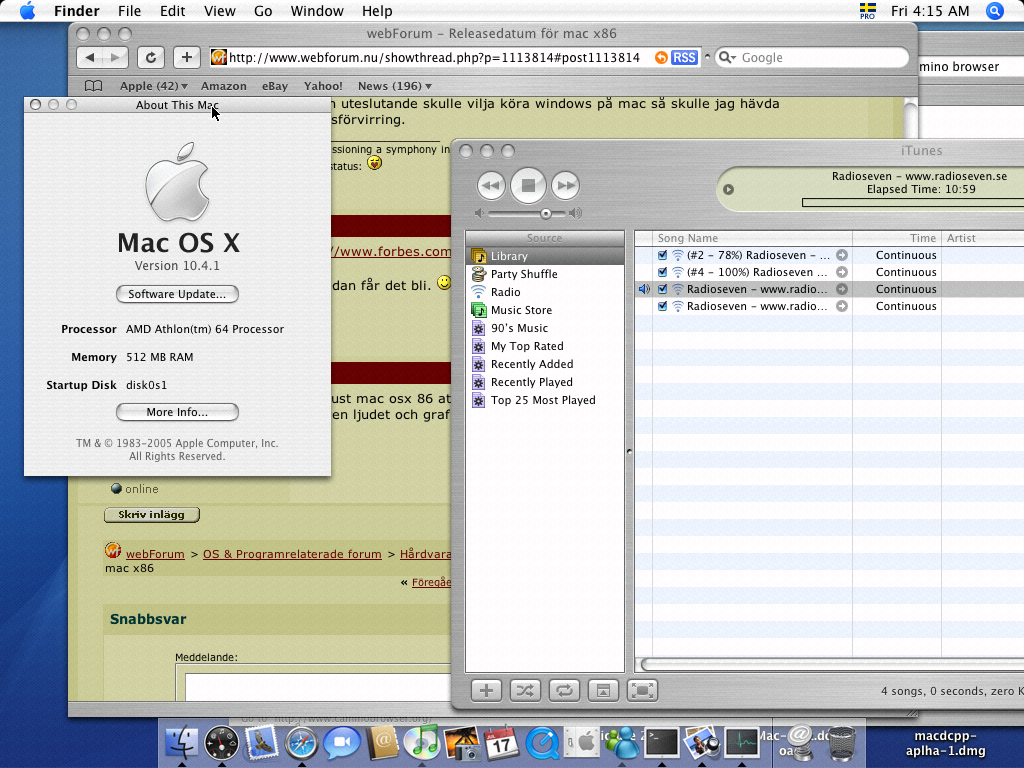Screen dimensions: 1024x768
Task: Uncheck the currently playing Radioseven stream
Action: tap(662, 289)
